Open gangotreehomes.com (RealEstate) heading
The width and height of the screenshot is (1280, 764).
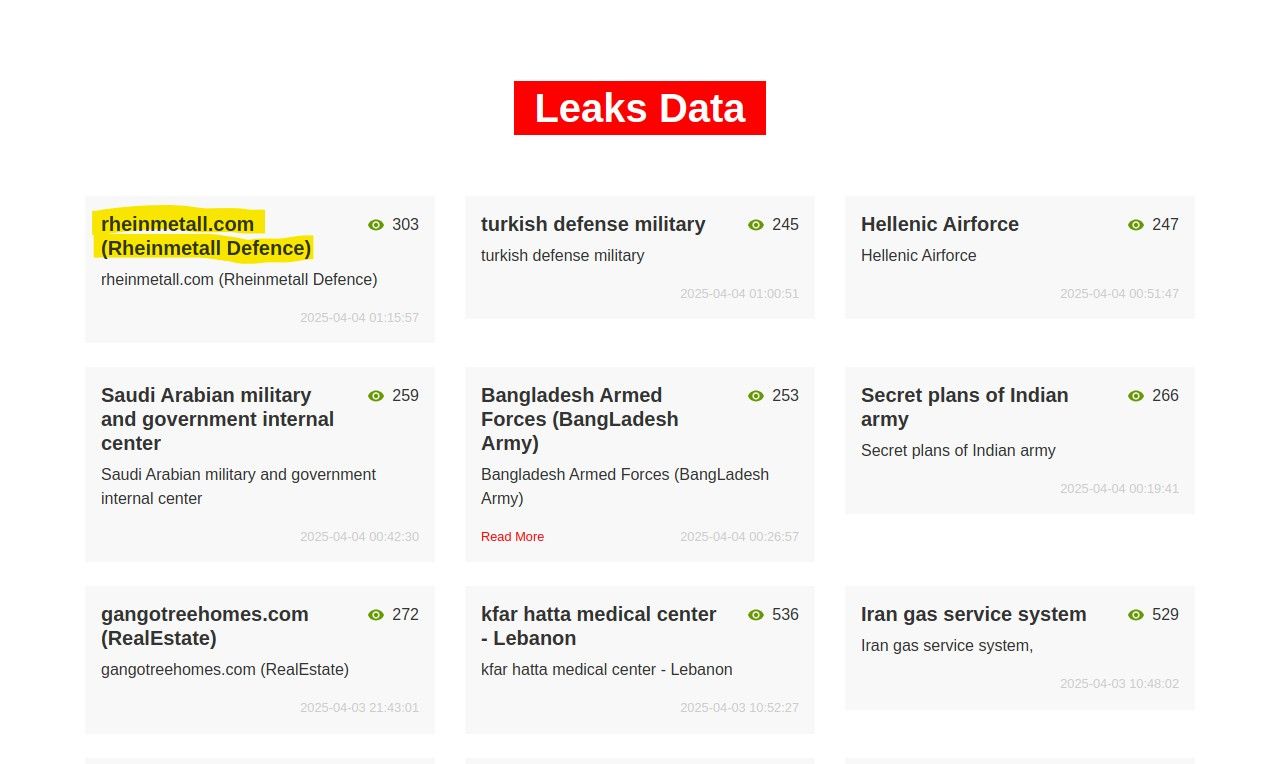(204, 626)
